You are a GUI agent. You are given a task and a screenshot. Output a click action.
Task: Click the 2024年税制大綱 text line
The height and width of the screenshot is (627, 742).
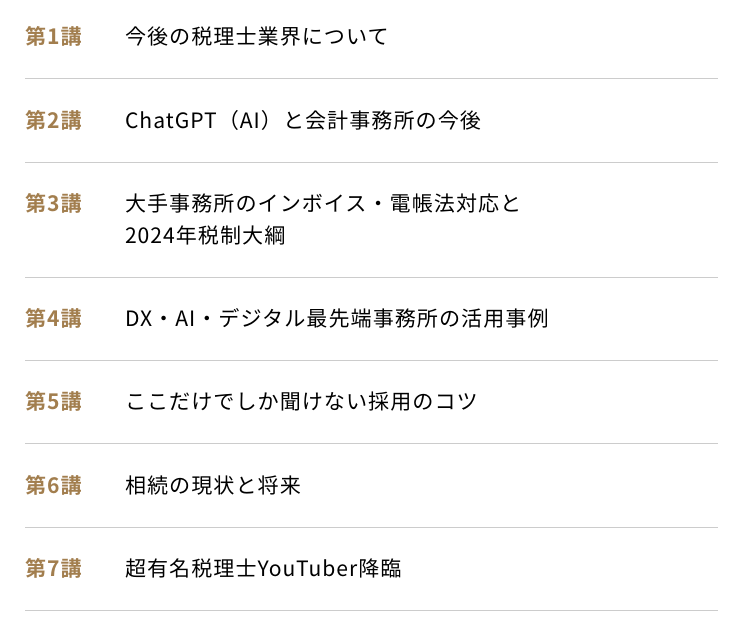tap(205, 235)
